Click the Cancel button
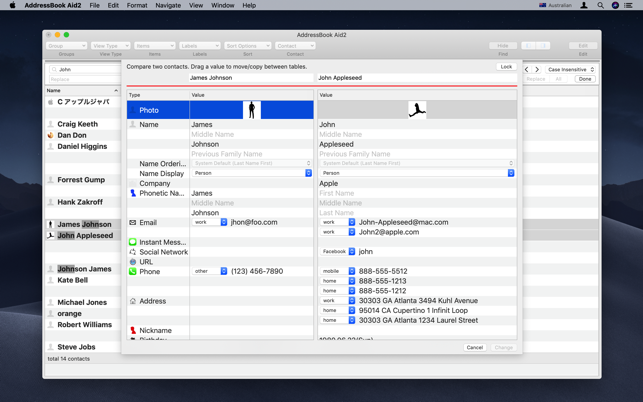This screenshot has height=402, width=643. [475, 347]
